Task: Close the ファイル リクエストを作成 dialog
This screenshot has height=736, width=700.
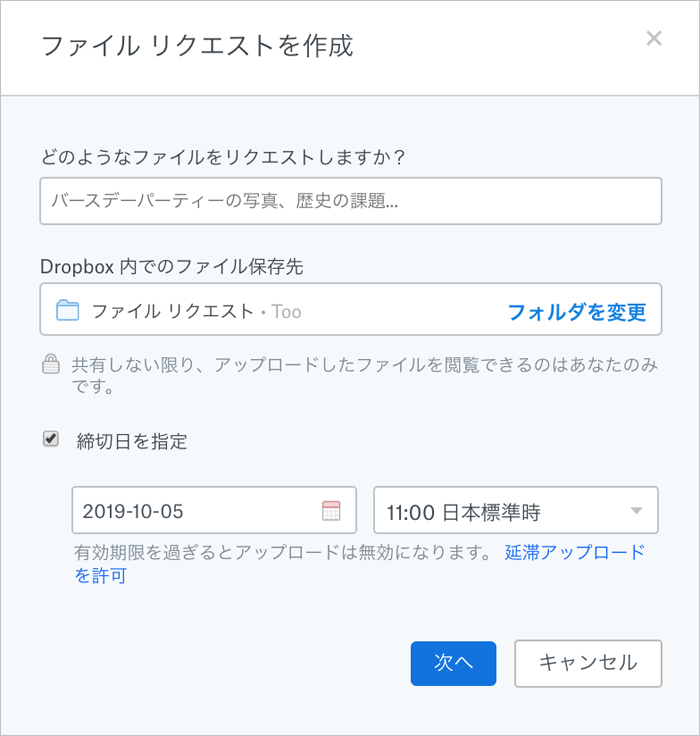Action: 654,39
